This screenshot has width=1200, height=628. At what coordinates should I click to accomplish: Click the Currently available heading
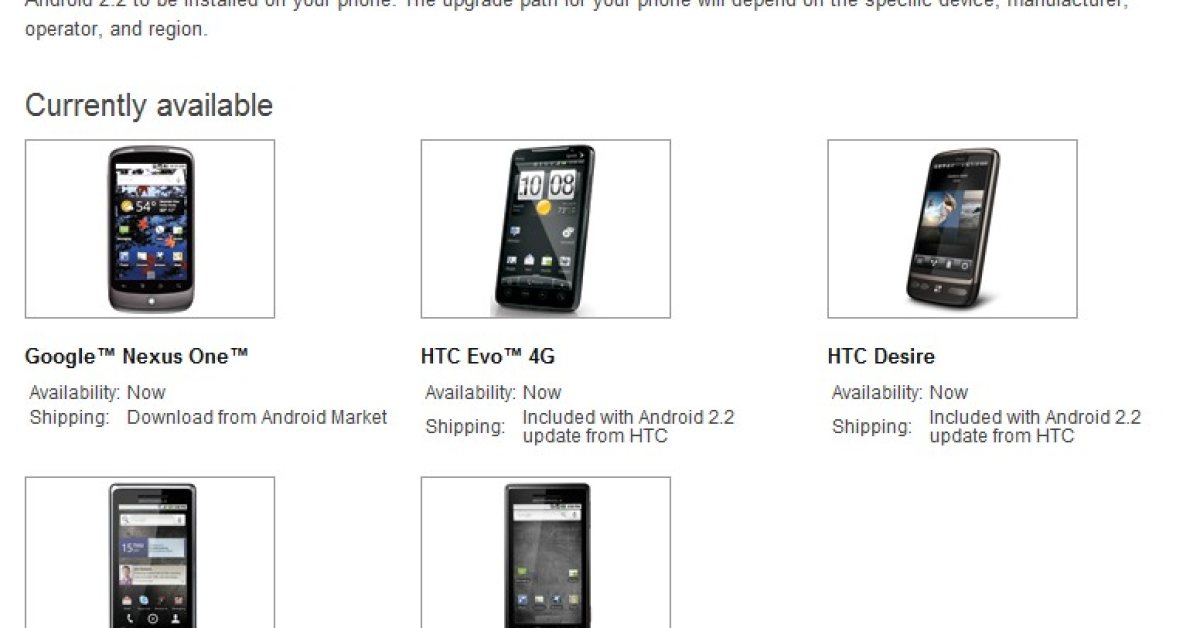point(149,105)
